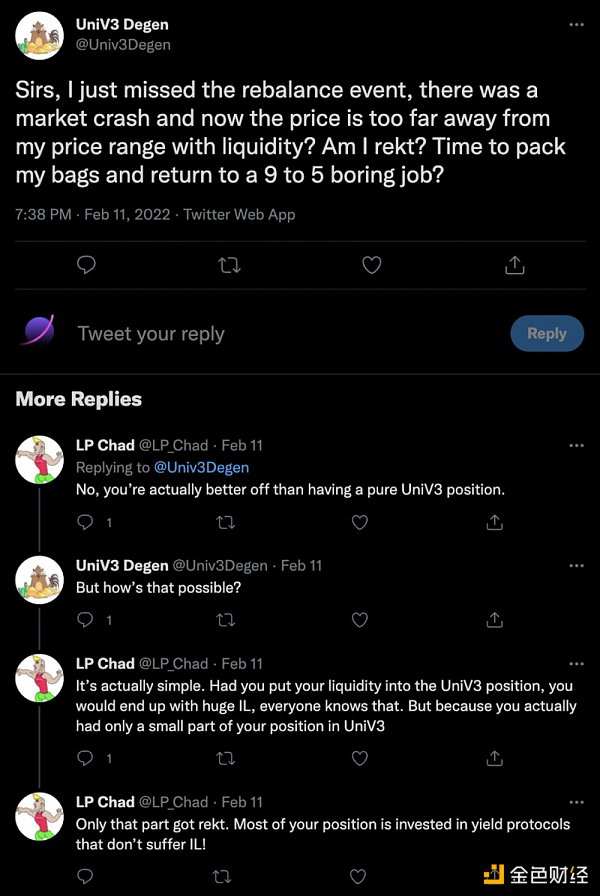600x896 pixels.
Task: Open the @Univ3Degen mention link
Action: (x=200, y=467)
